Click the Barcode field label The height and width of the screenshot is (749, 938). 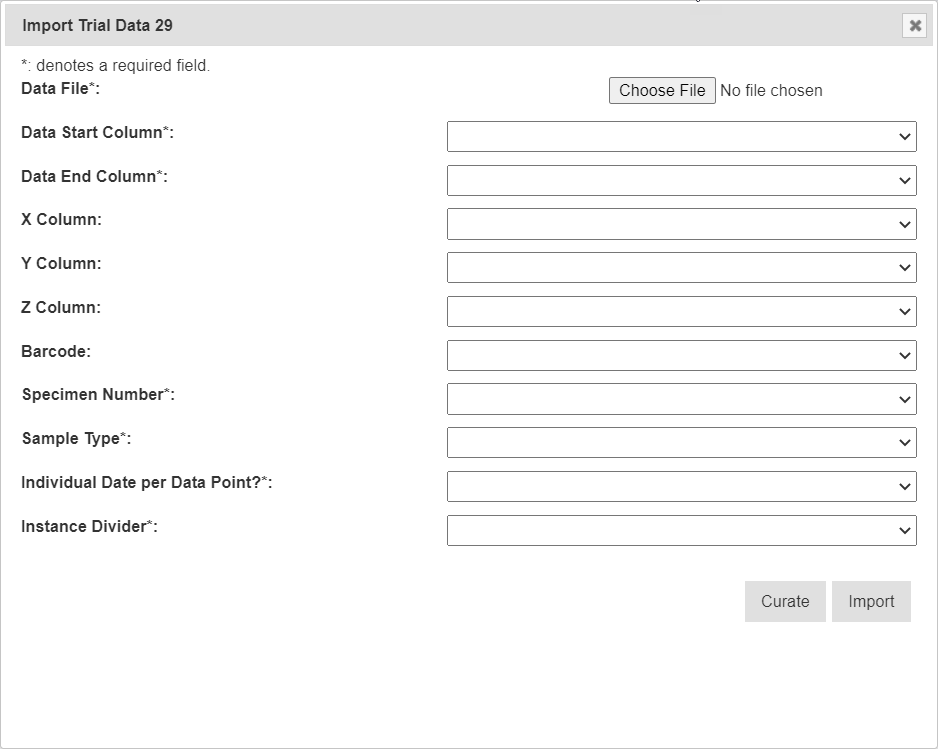[56, 351]
